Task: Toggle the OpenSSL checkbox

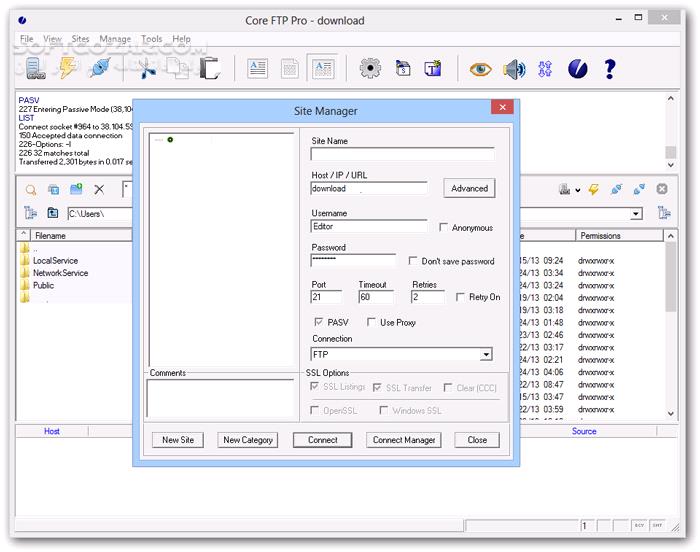Action: click(314, 410)
